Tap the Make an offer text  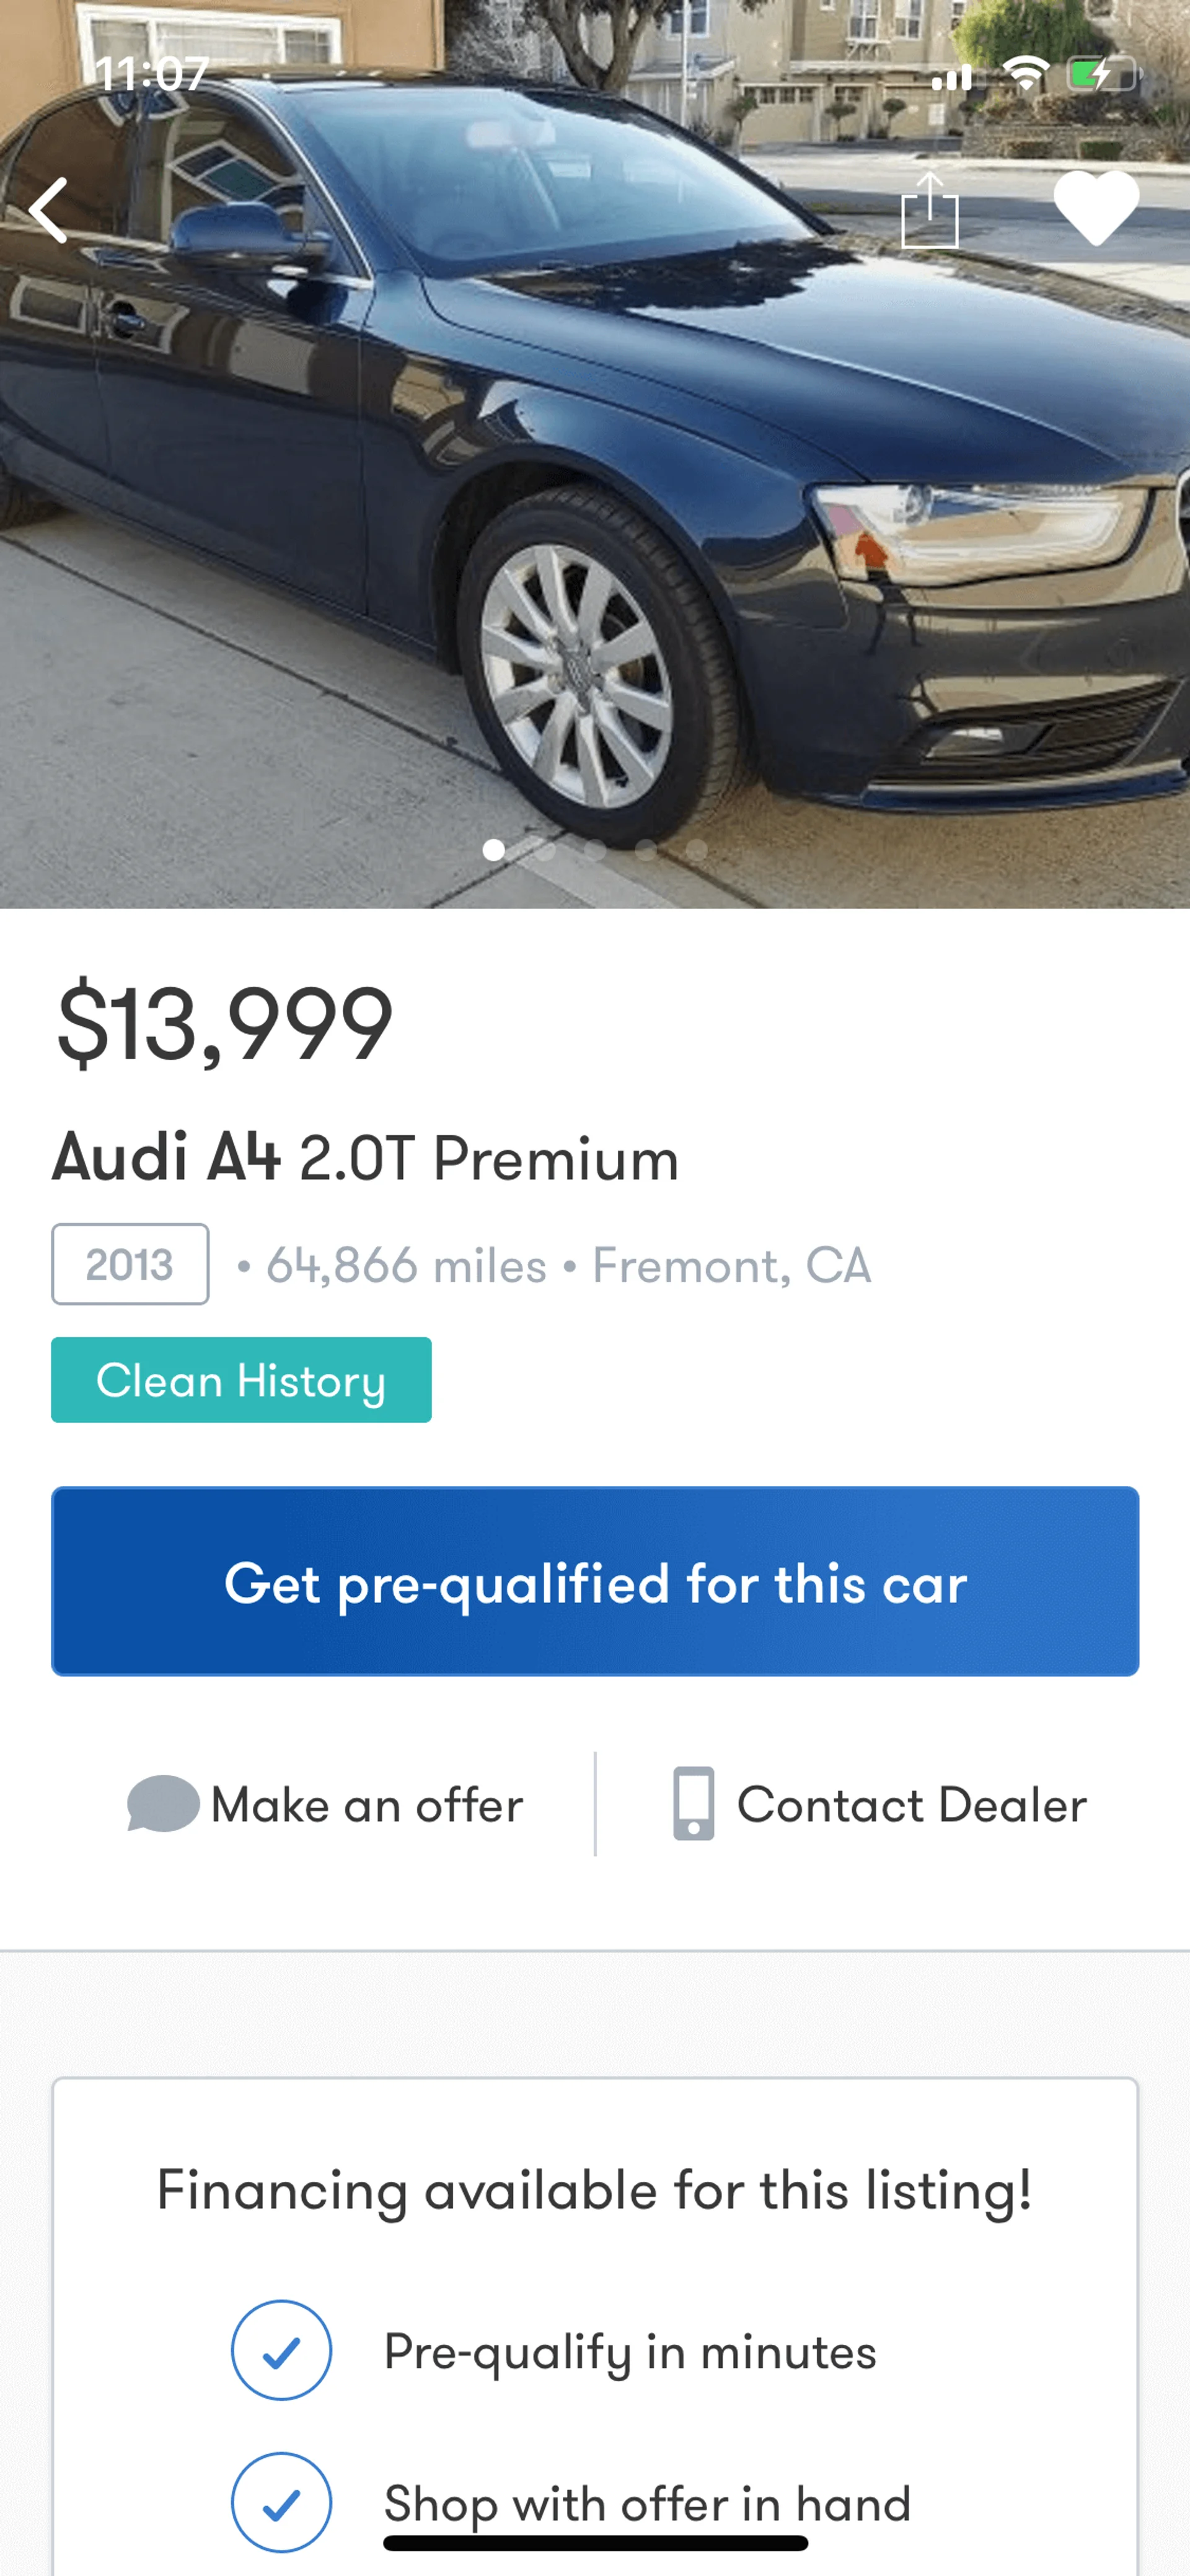tap(367, 1805)
